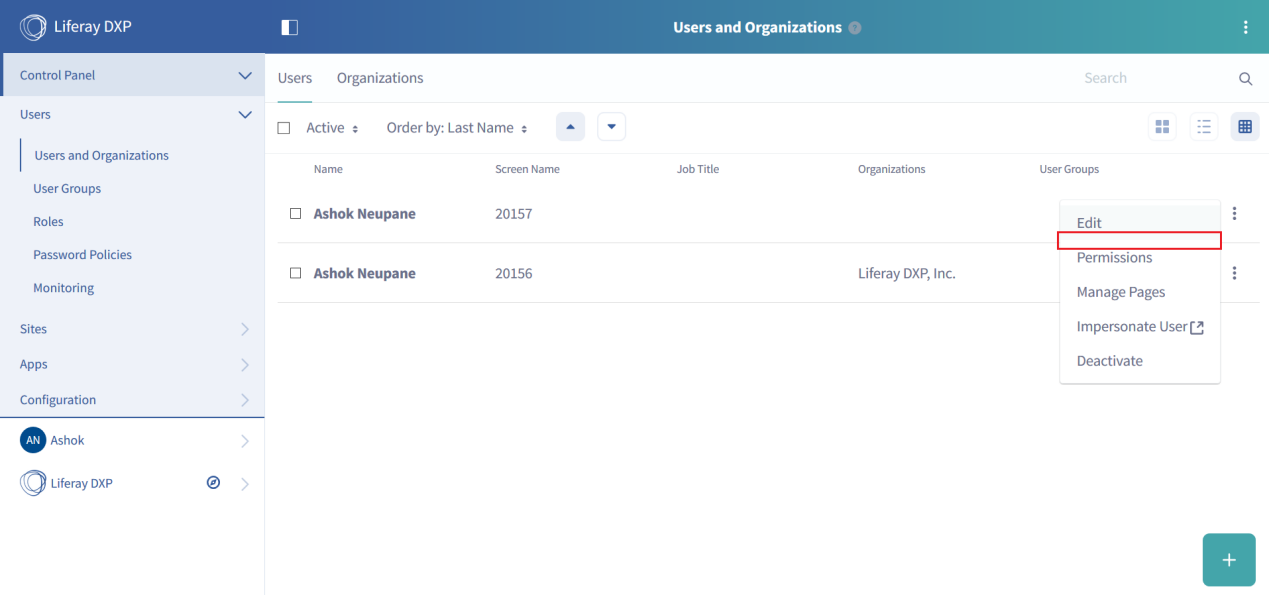Image resolution: width=1269 pixels, height=595 pixels.
Task: Select the user with screen name 20156
Action: (295, 273)
